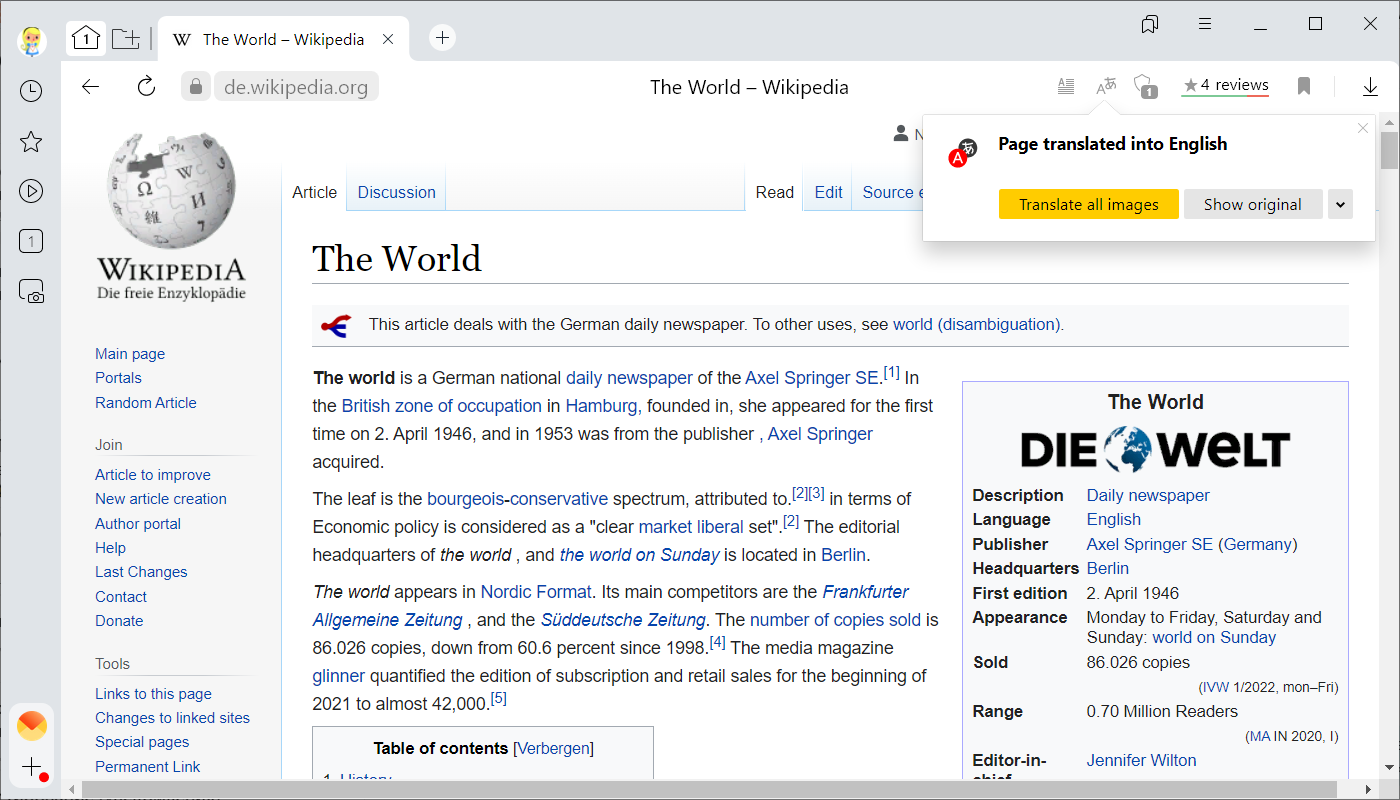This screenshot has width=1400, height=800.
Task: Add a sidebar item with the plus icon
Action: [32, 768]
